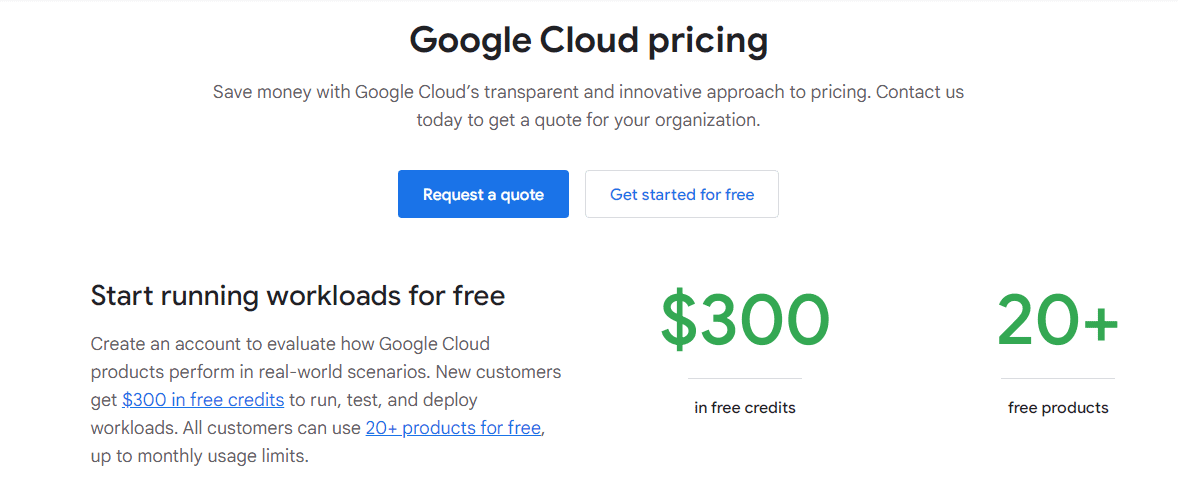This screenshot has width=1178, height=503.
Task: Select the Start running workloads for free heading
Action: point(297,296)
